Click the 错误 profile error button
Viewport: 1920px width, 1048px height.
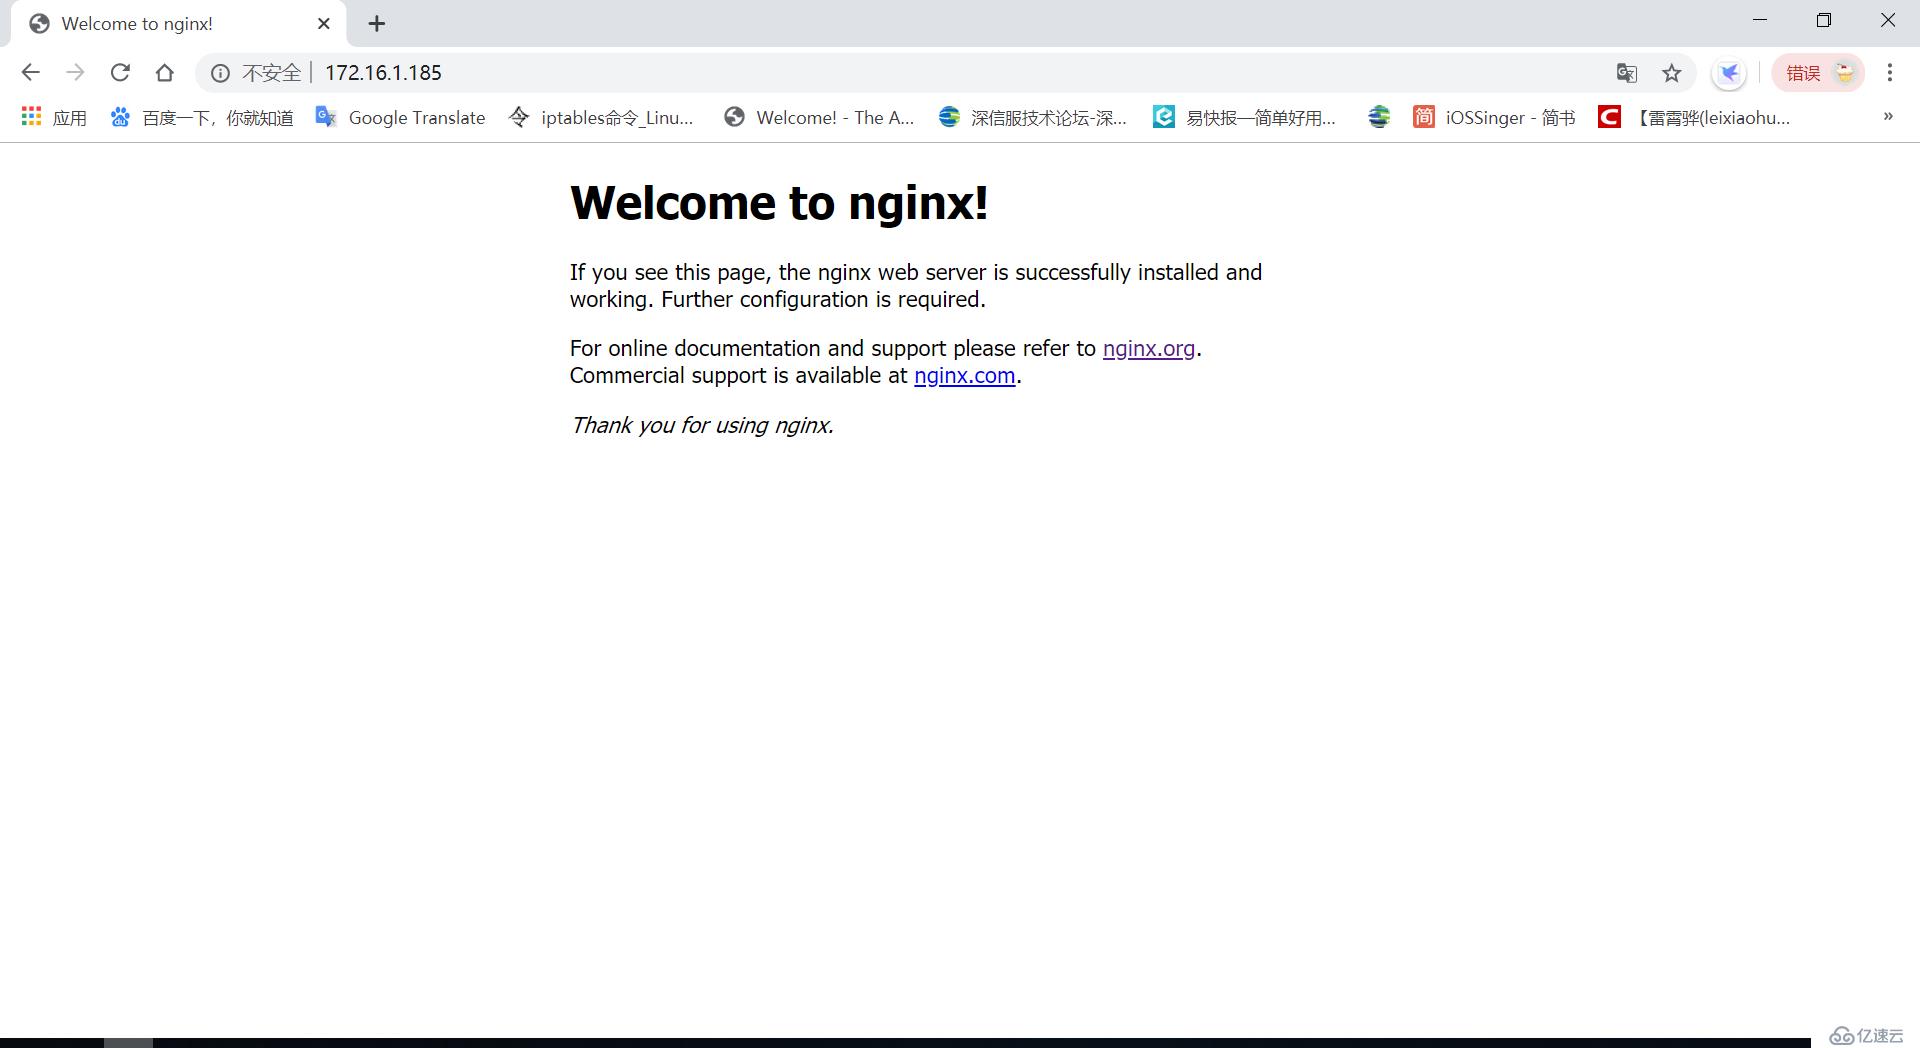[1818, 73]
